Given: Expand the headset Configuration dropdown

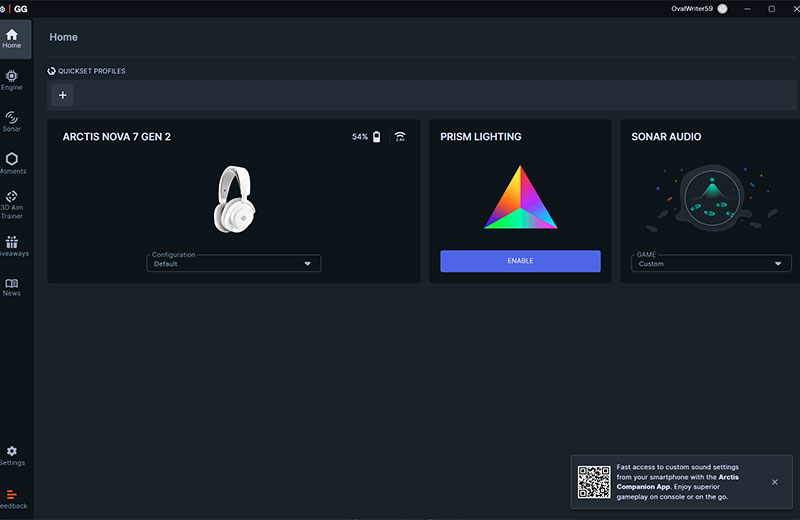Looking at the screenshot, I should point(234,264).
